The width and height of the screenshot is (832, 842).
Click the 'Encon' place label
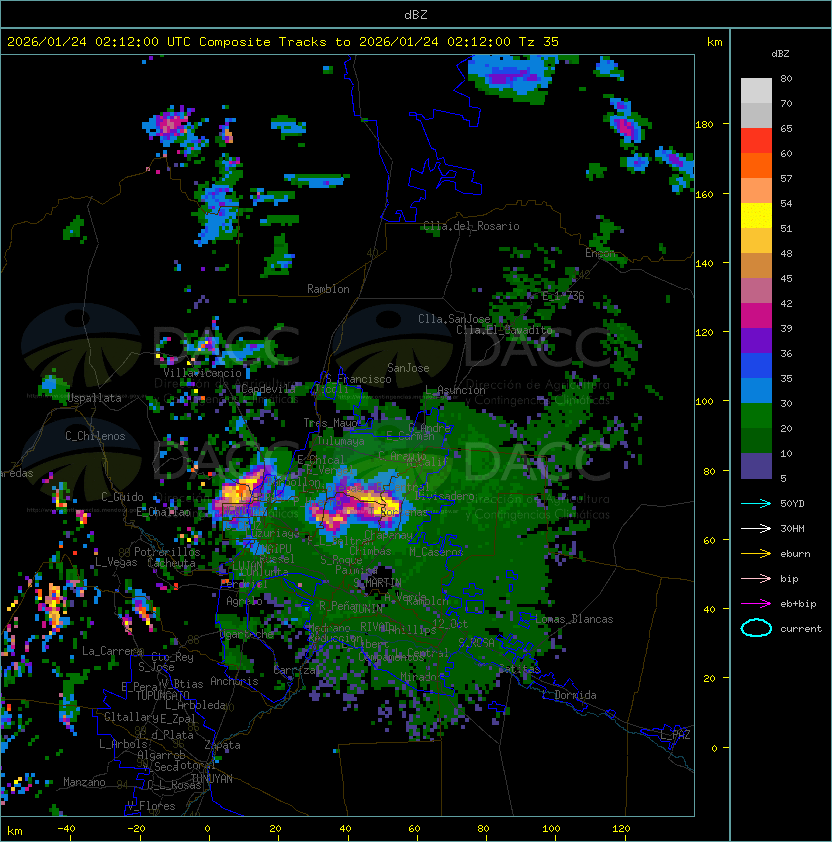(x=601, y=253)
